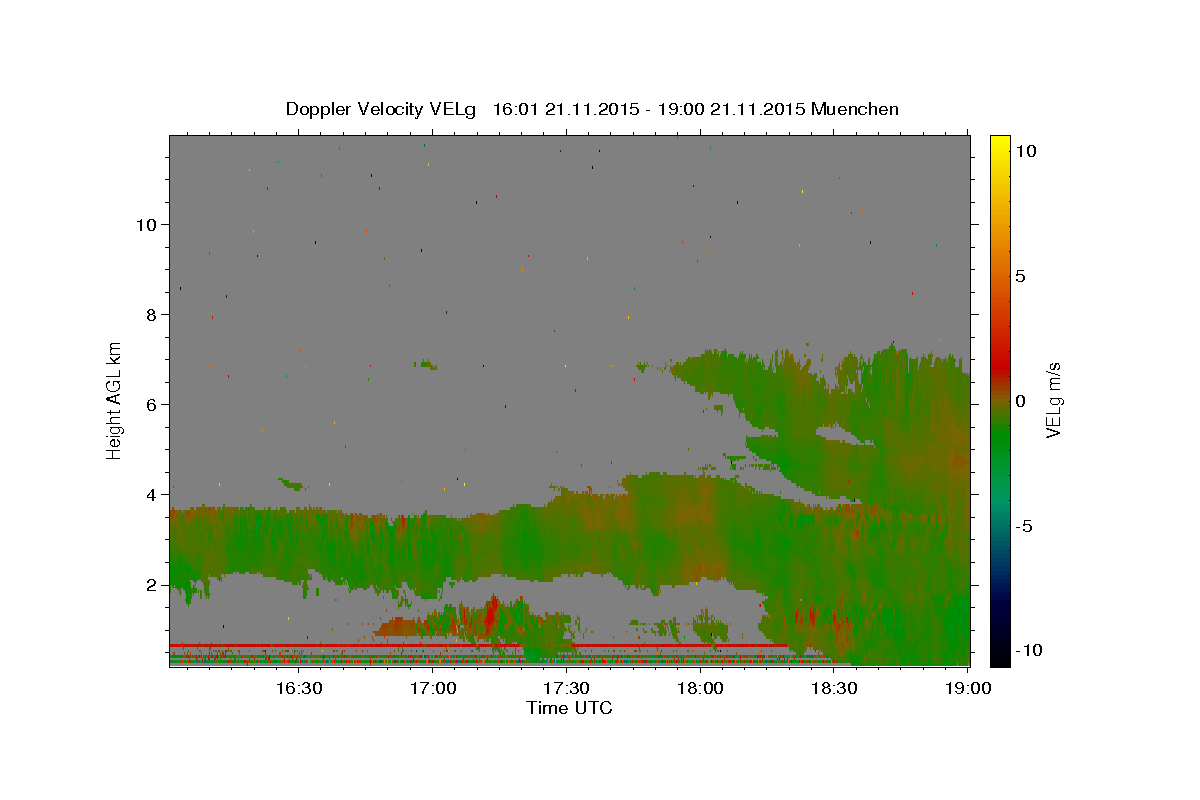
Task: Click the height axis label '2'
Action: click(x=152, y=585)
